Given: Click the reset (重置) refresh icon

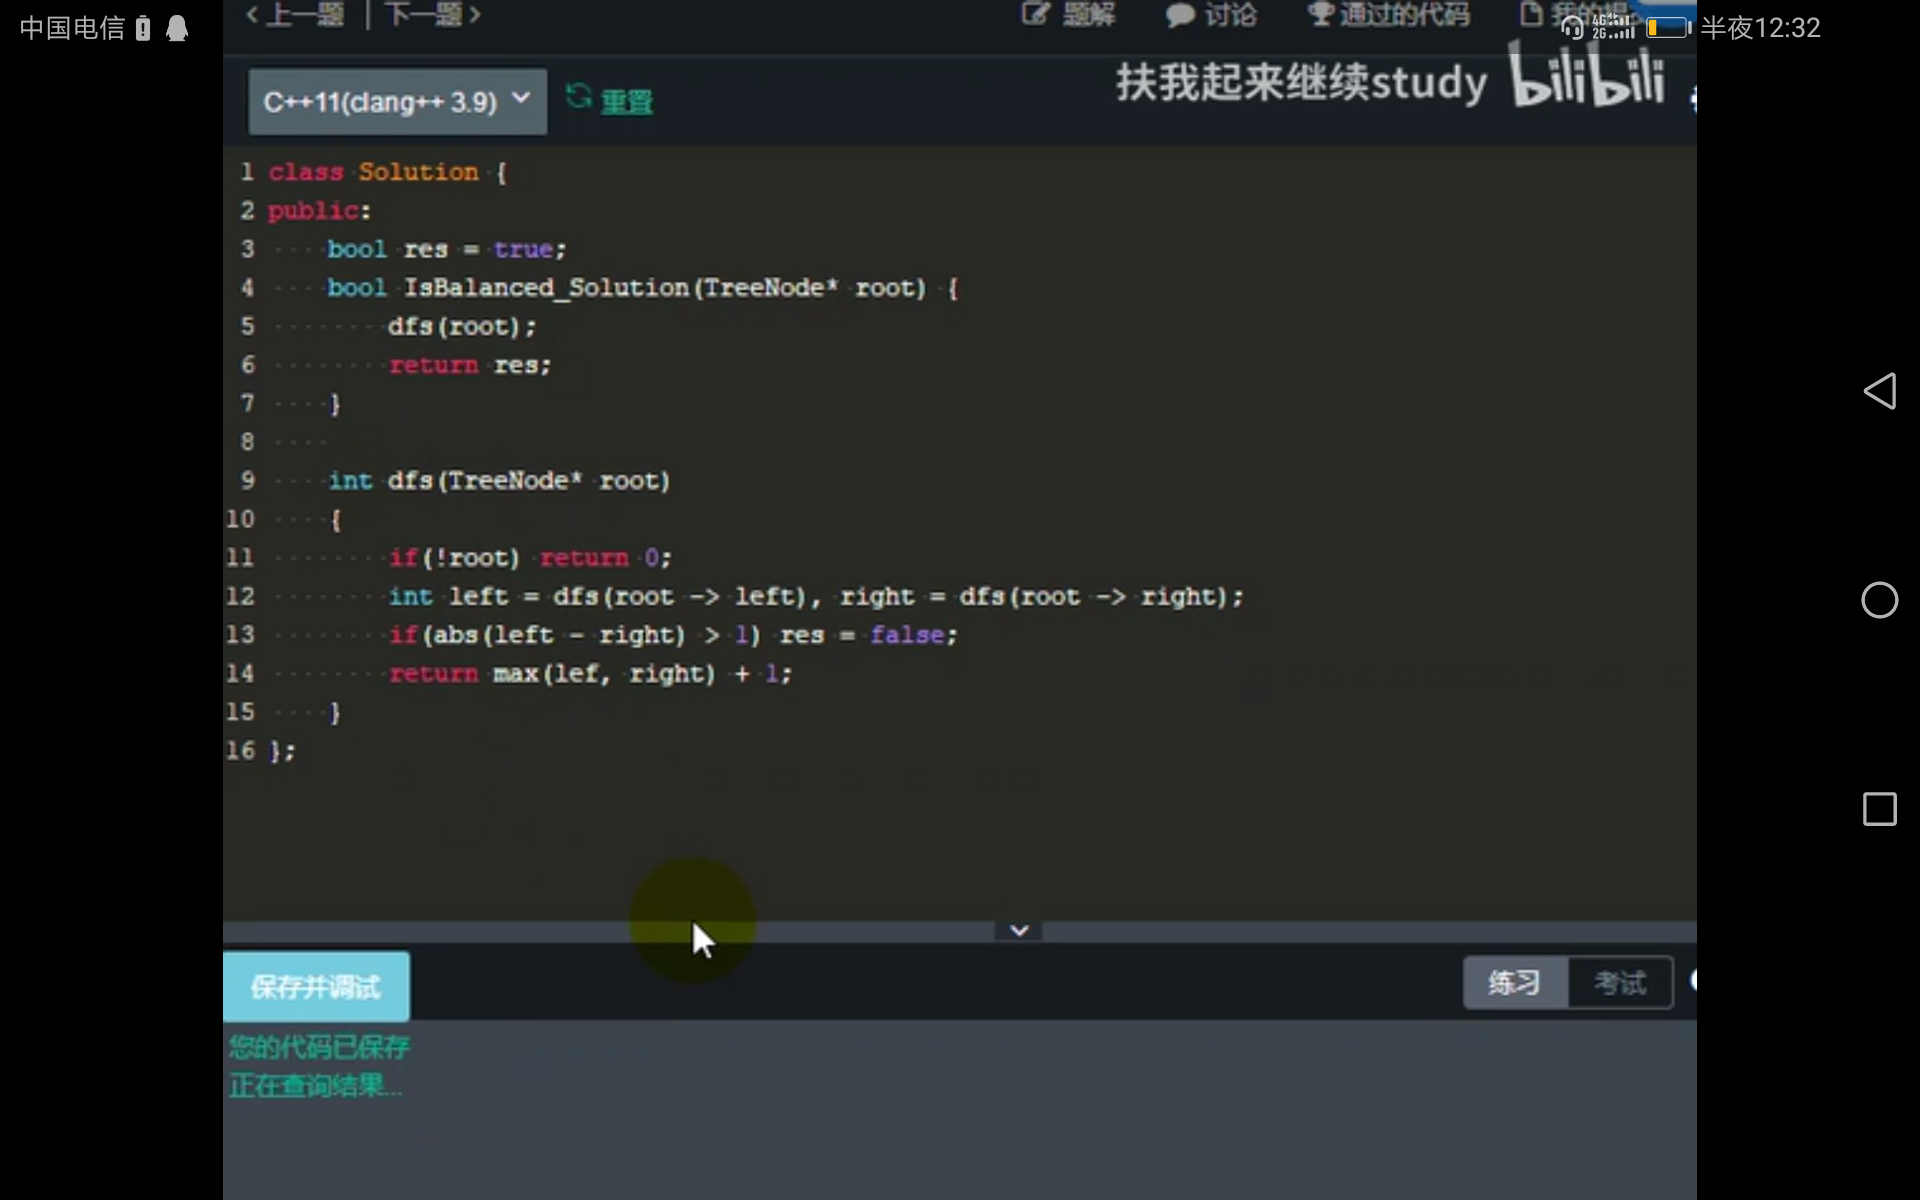Looking at the screenshot, I should point(578,97).
